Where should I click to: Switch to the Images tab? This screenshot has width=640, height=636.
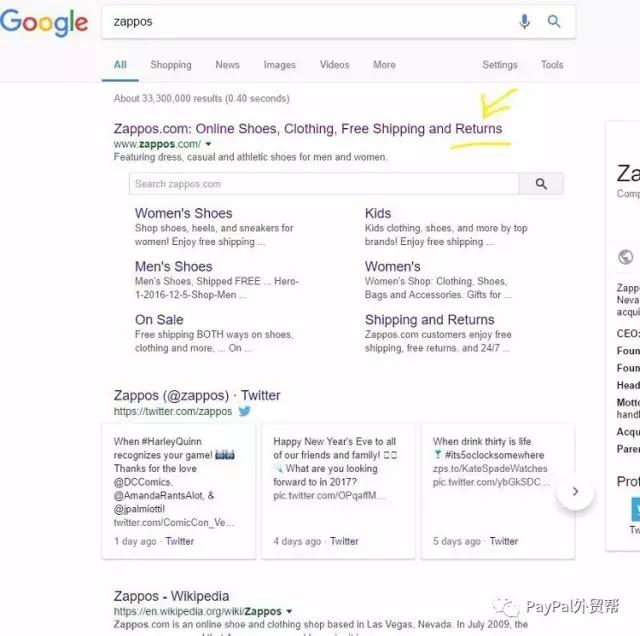tap(280, 65)
